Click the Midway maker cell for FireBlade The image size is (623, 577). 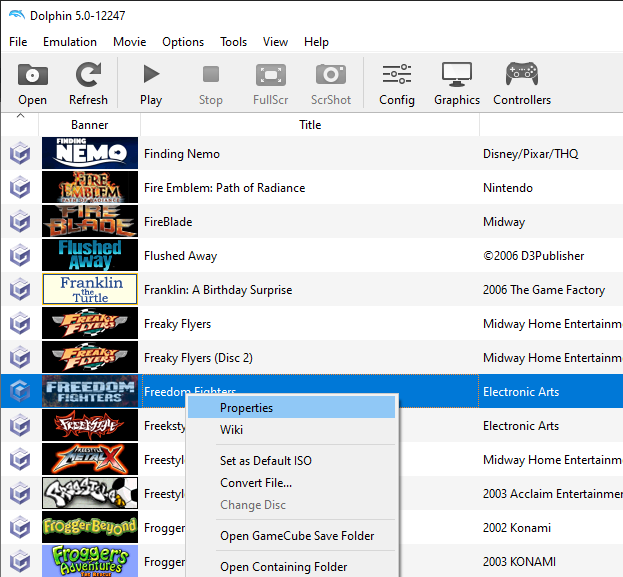point(504,222)
